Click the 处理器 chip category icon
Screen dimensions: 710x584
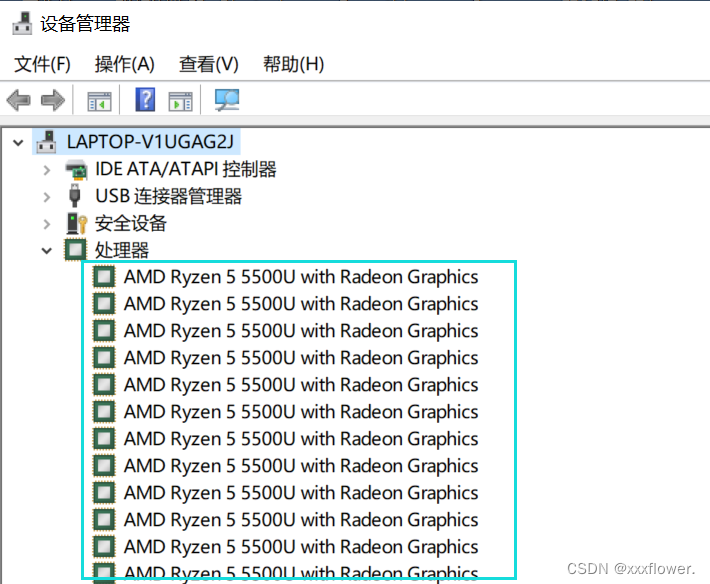coord(75,249)
